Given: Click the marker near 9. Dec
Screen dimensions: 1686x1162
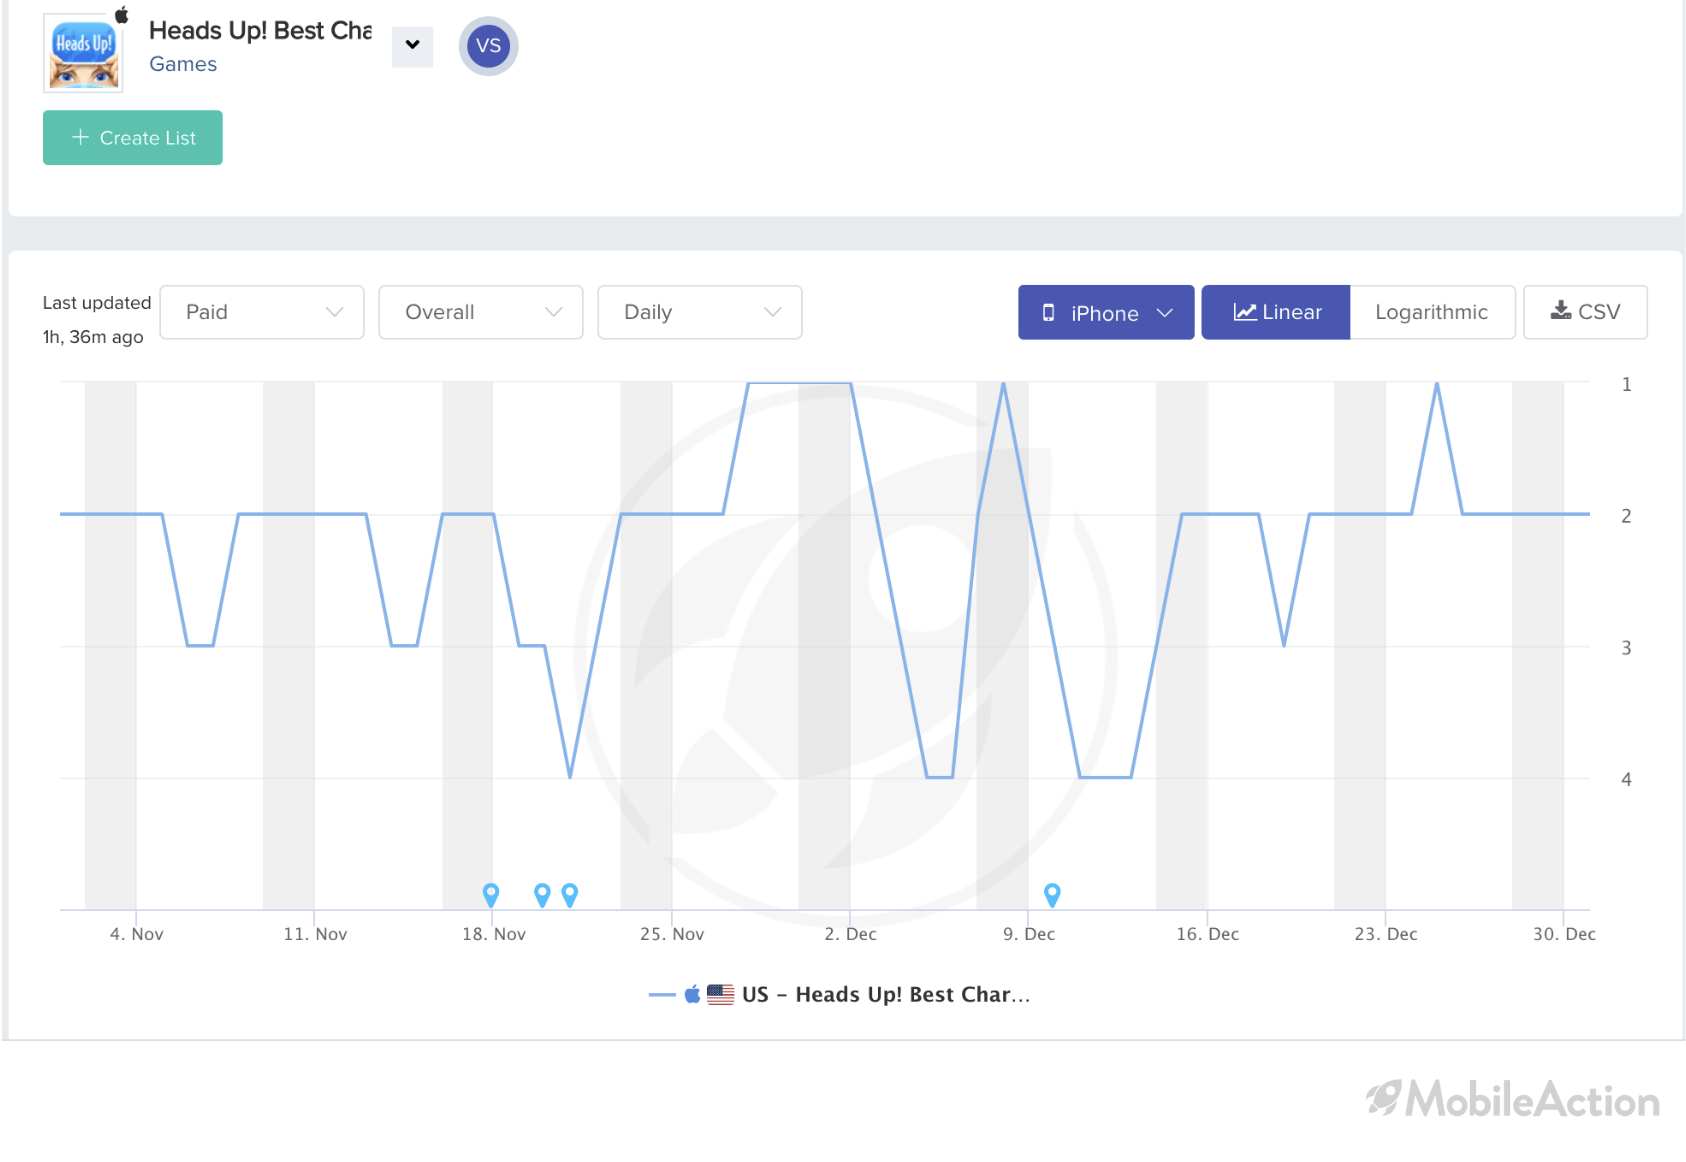Looking at the screenshot, I should tap(1052, 895).
